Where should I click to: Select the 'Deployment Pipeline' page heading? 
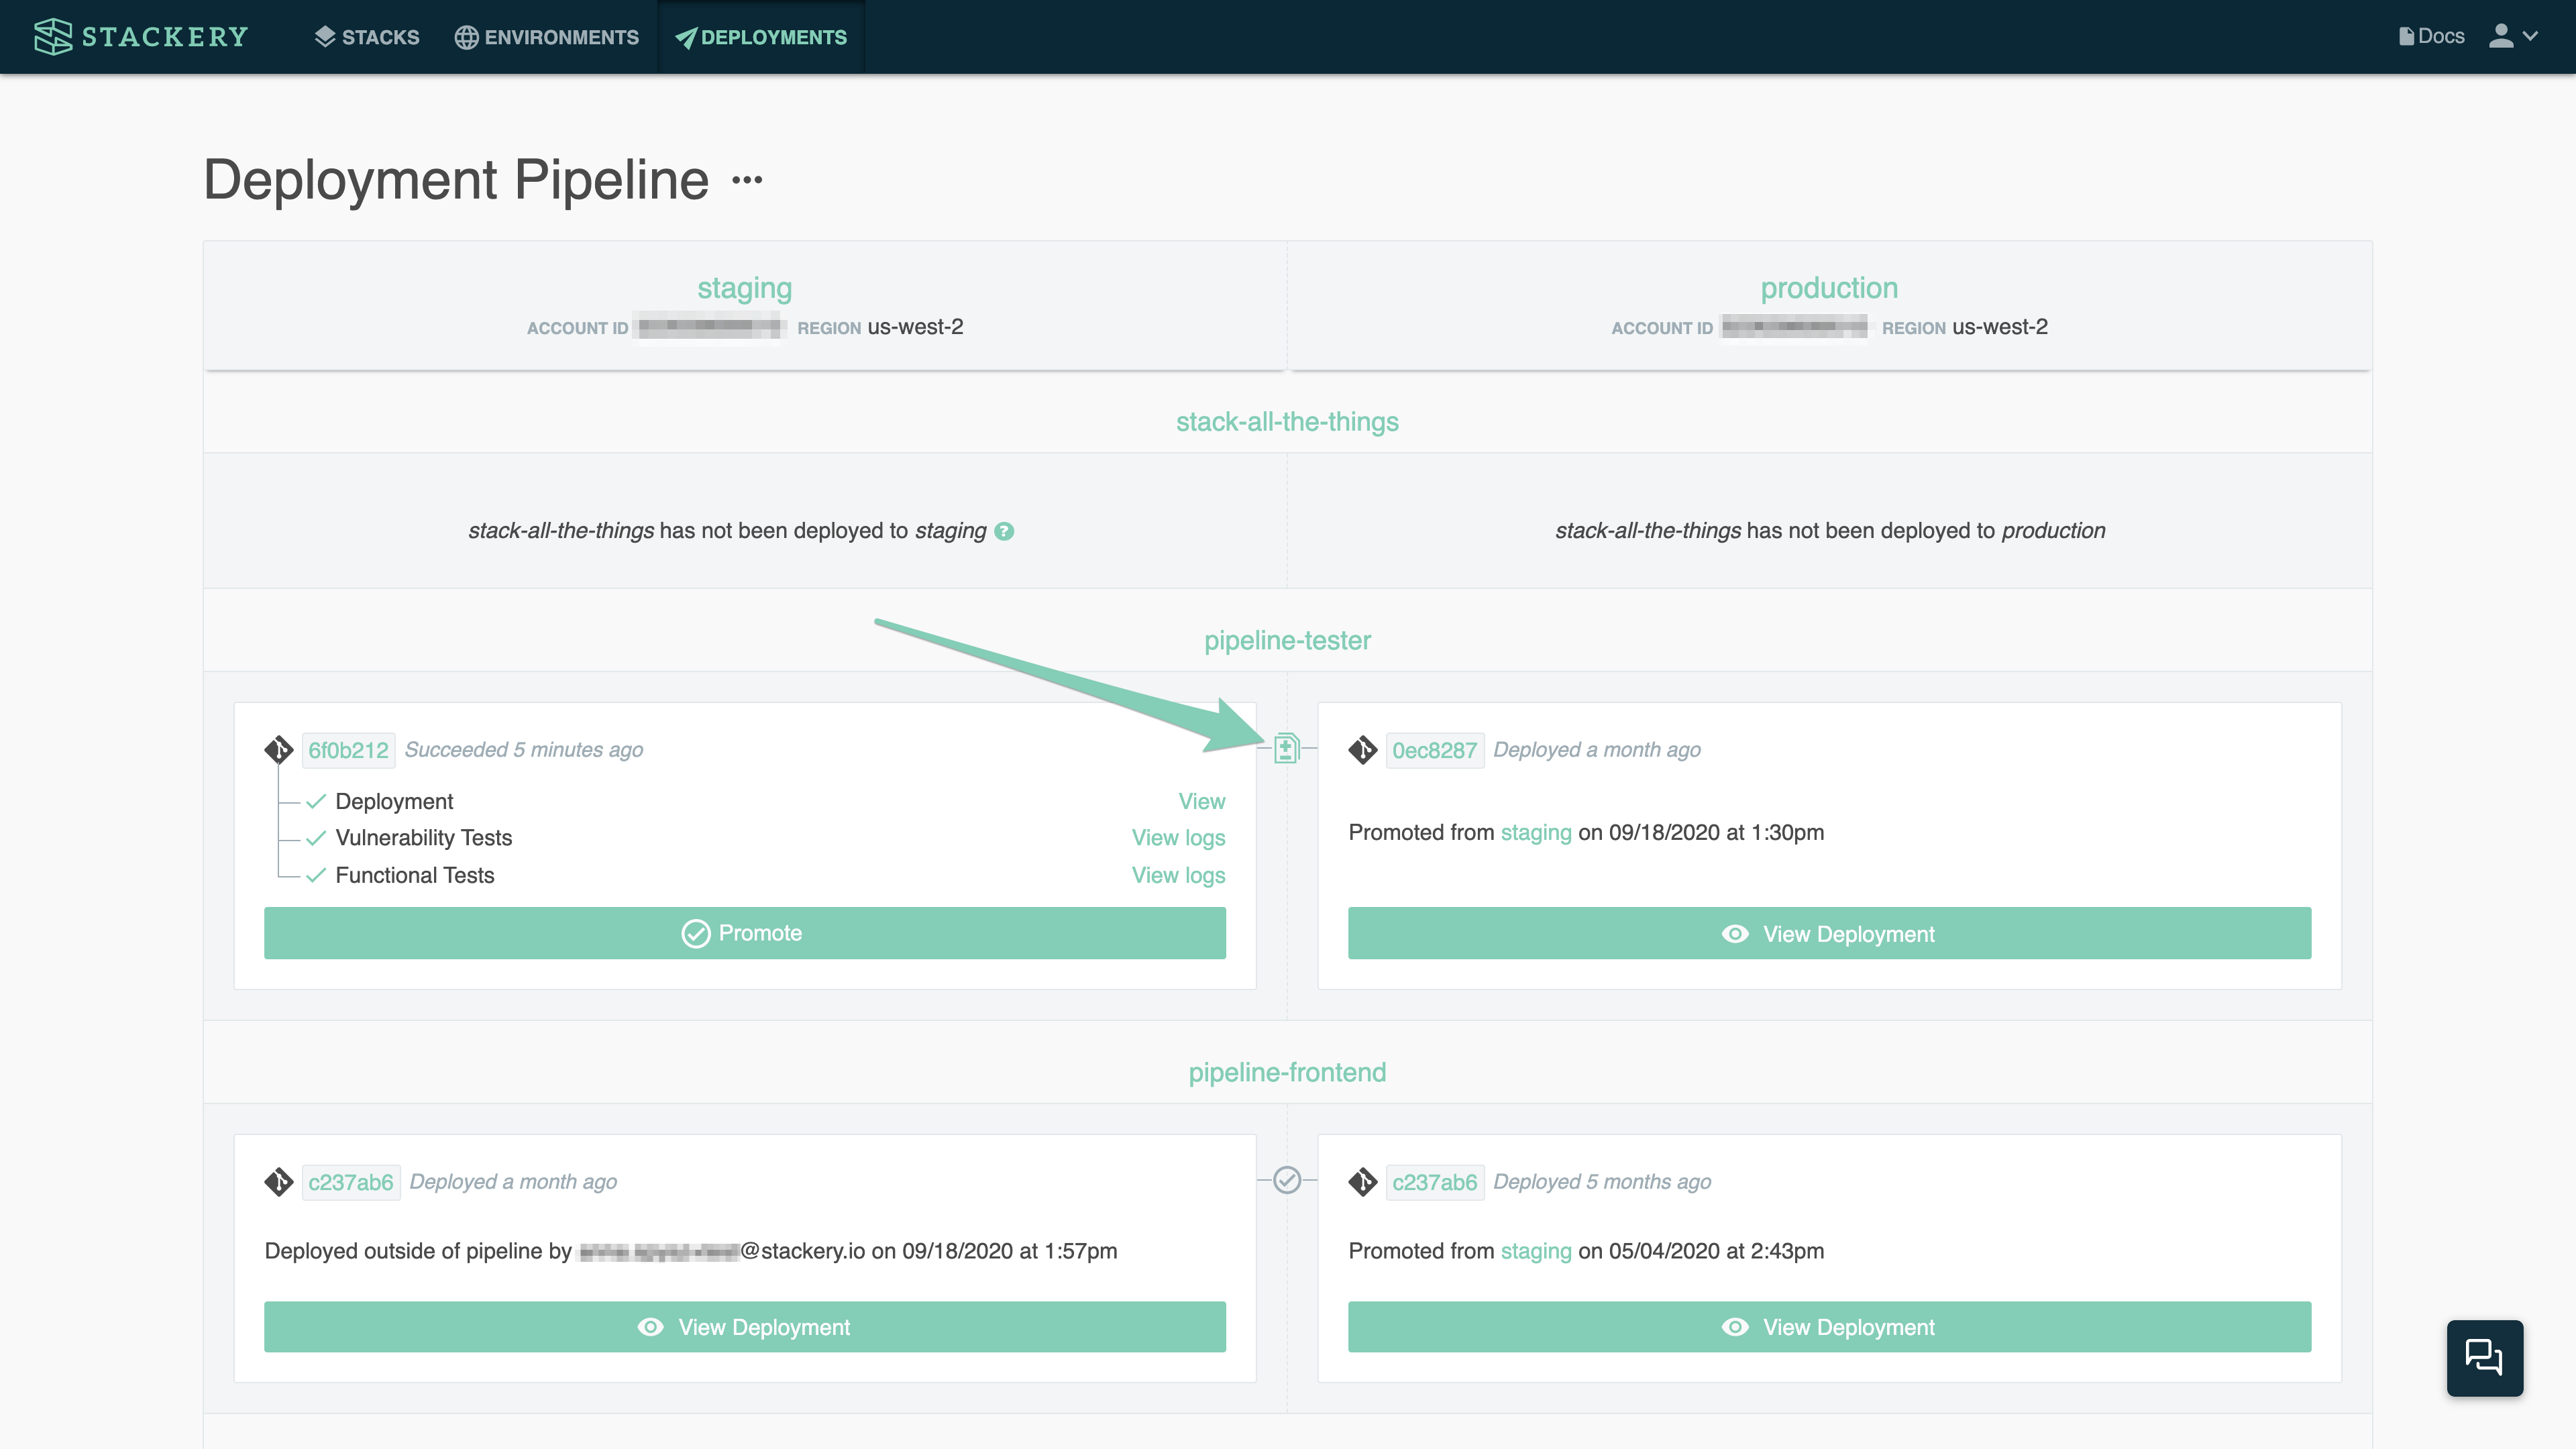(456, 180)
